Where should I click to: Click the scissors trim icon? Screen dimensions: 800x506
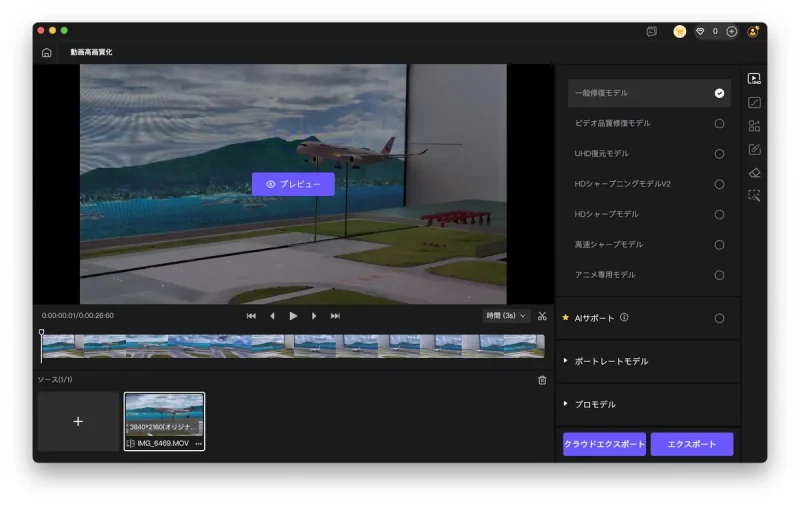[x=542, y=316]
